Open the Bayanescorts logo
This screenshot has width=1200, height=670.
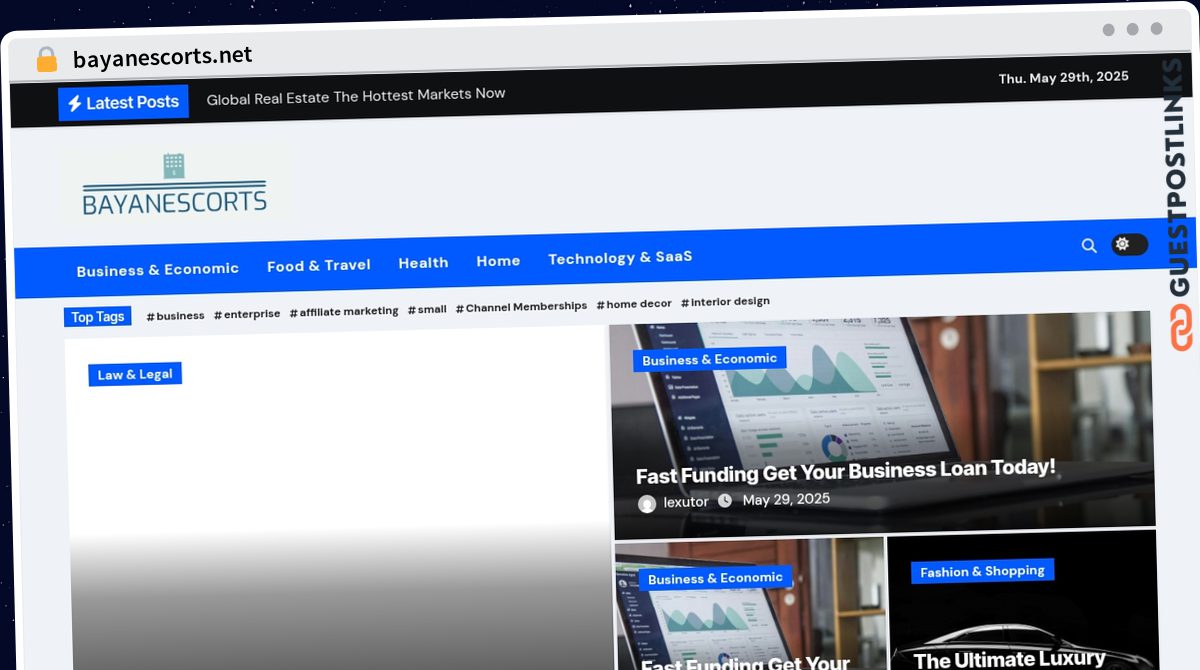coord(175,186)
